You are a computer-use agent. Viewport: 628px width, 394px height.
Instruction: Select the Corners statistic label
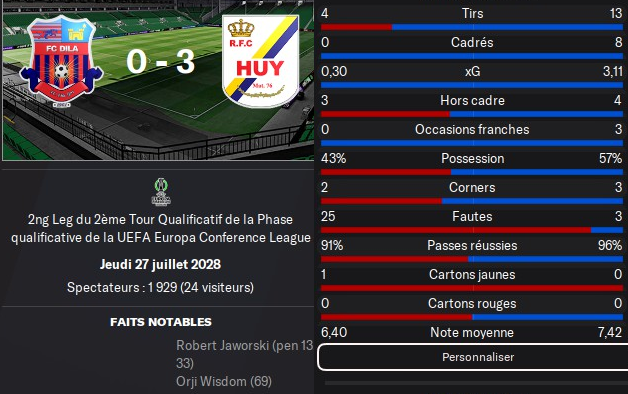tap(472, 187)
